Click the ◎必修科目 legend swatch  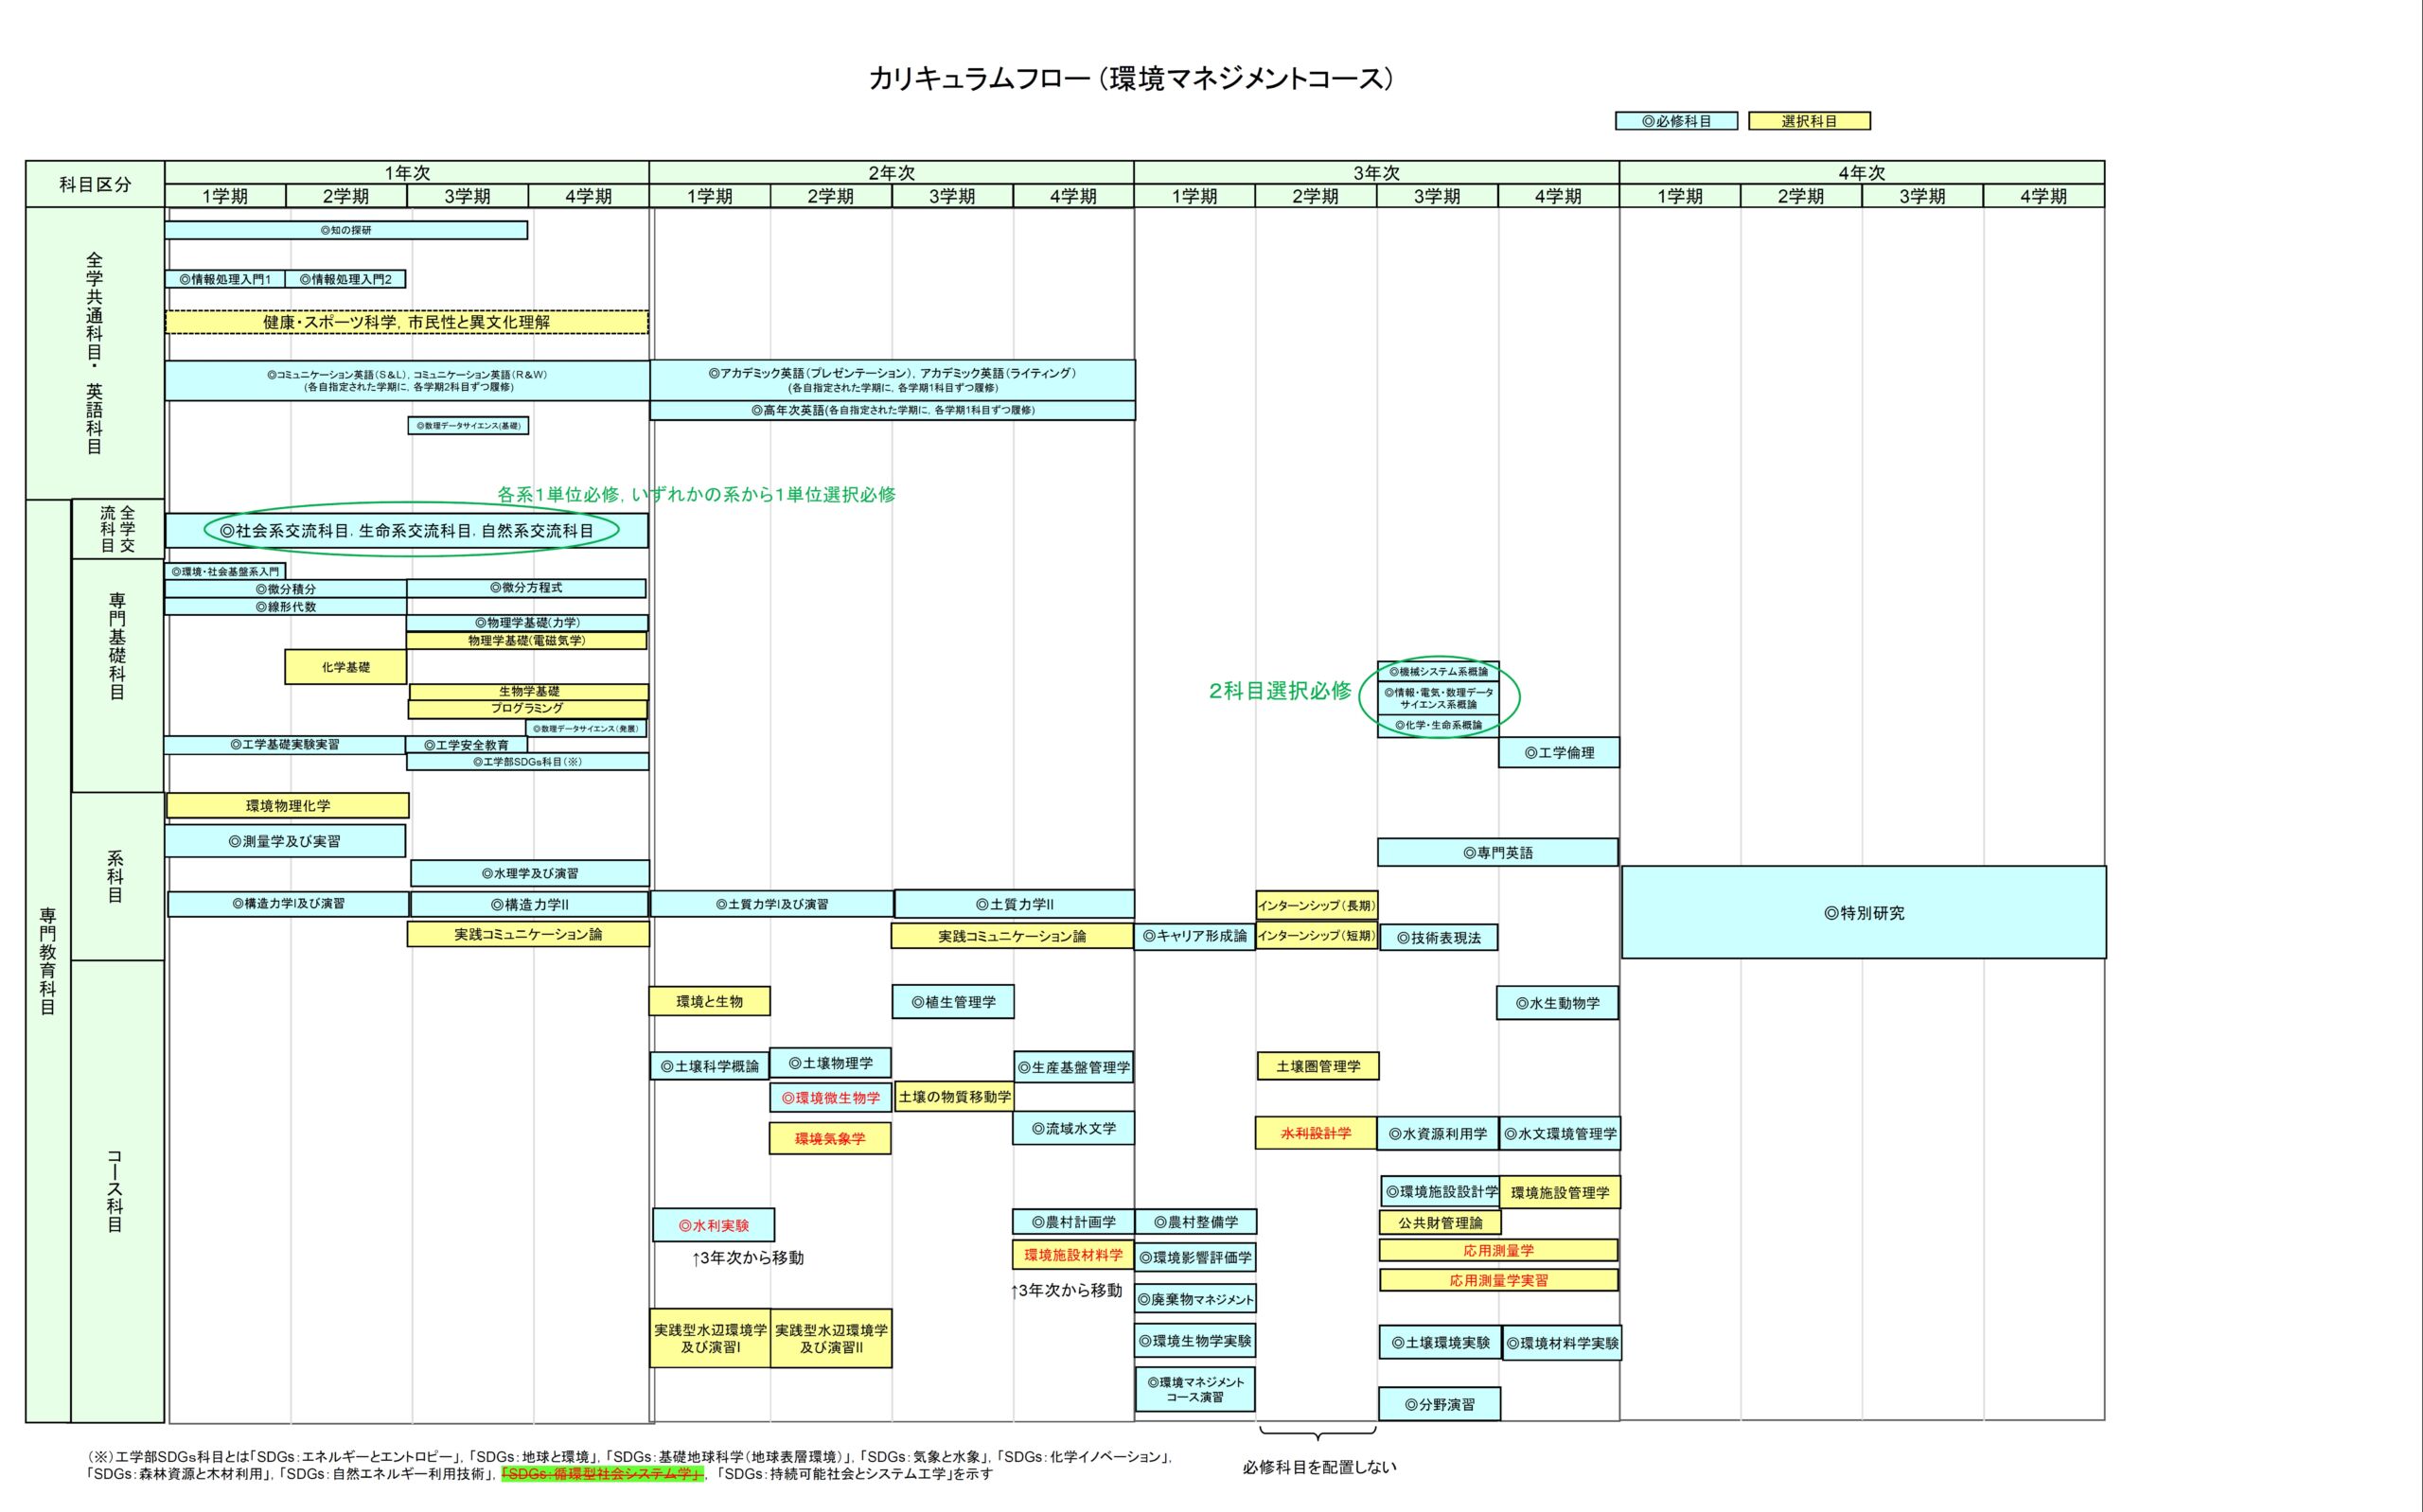tap(1676, 121)
